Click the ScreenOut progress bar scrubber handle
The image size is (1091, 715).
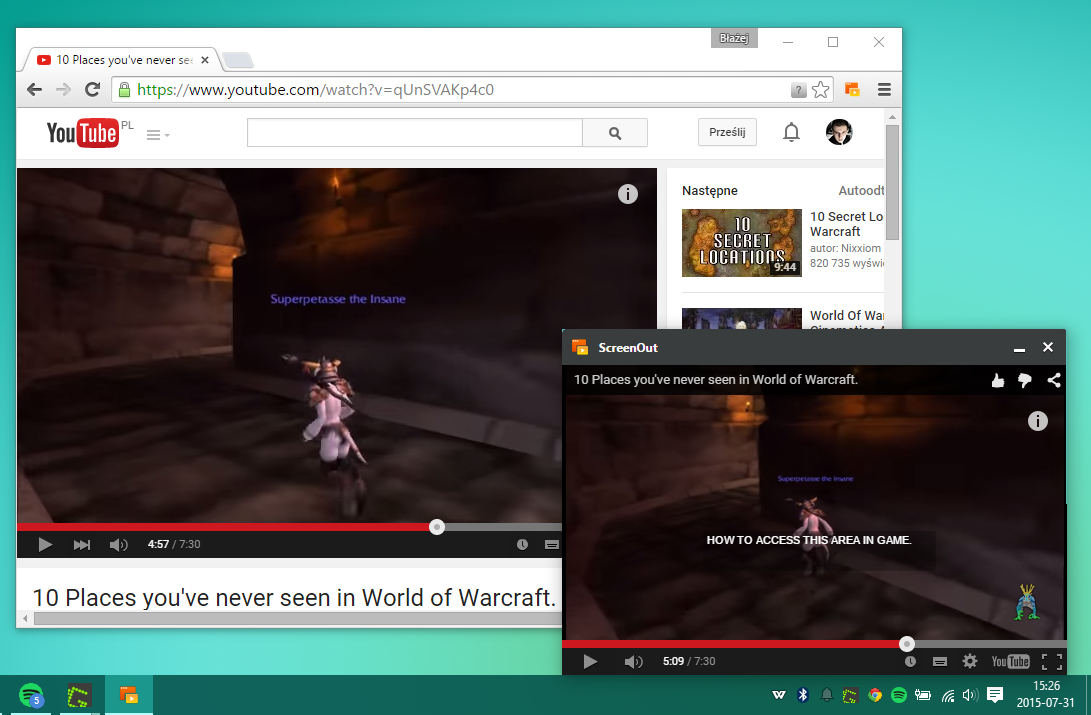[907, 644]
